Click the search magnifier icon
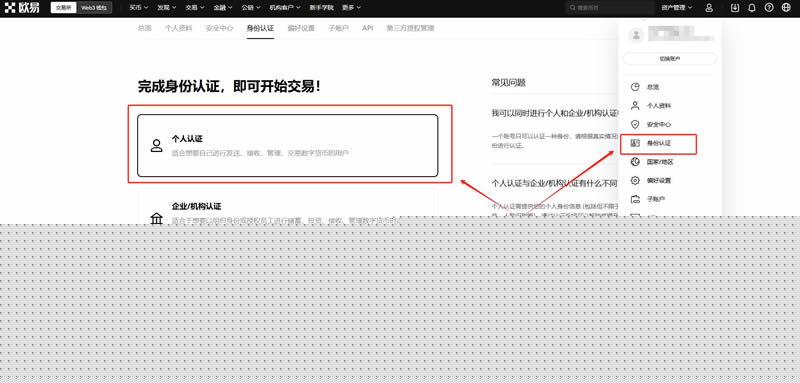 tap(573, 8)
